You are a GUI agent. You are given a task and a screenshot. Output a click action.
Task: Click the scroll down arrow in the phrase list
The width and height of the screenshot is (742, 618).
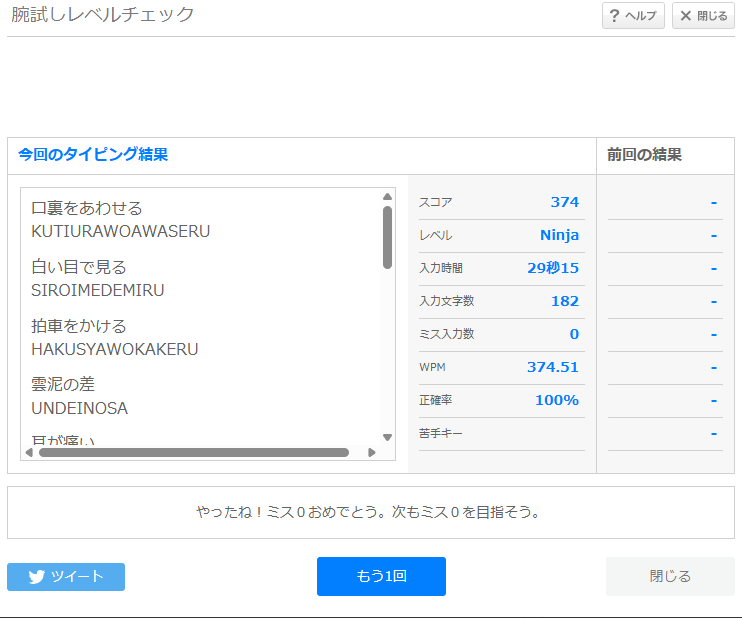(x=387, y=437)
